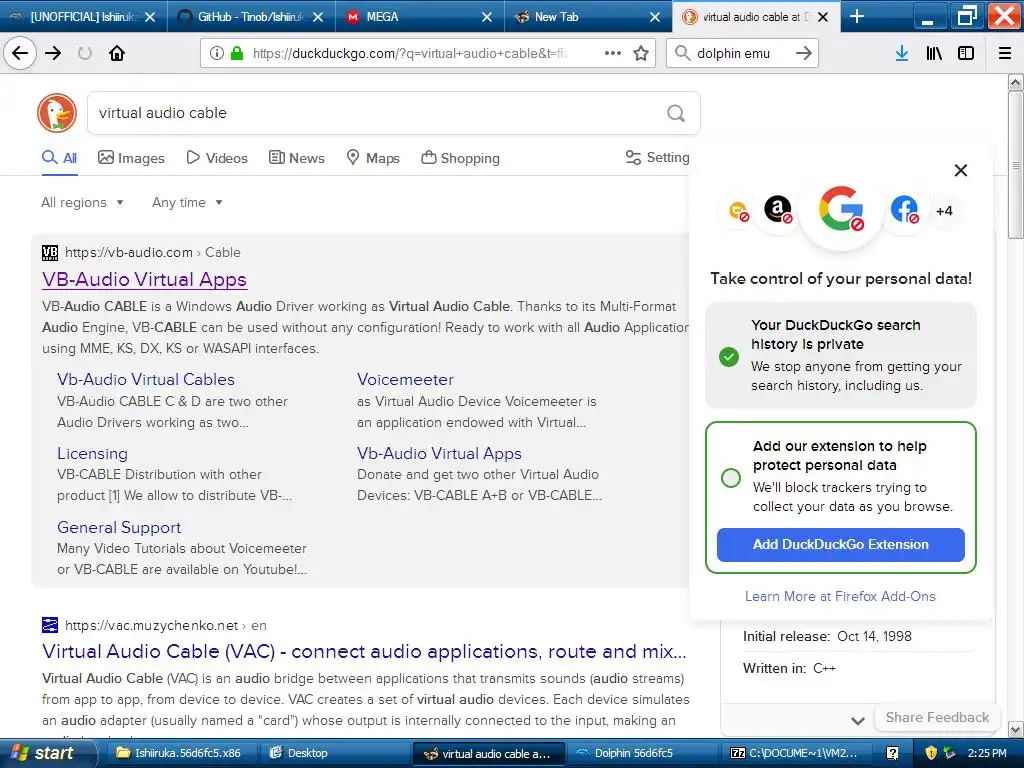Click the page vertical scrollbar up arrow
Screen dimensions: 1024x768
click(1015, 82)
